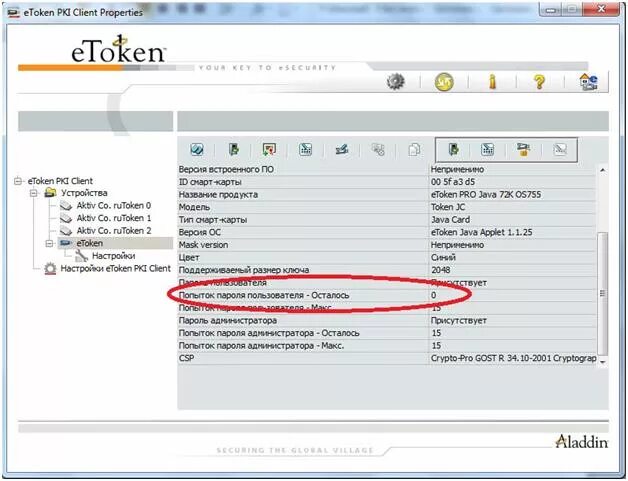Select the 'Модель' row label
The width and height of the screenshot is (628, 481).
coord(194,207)
